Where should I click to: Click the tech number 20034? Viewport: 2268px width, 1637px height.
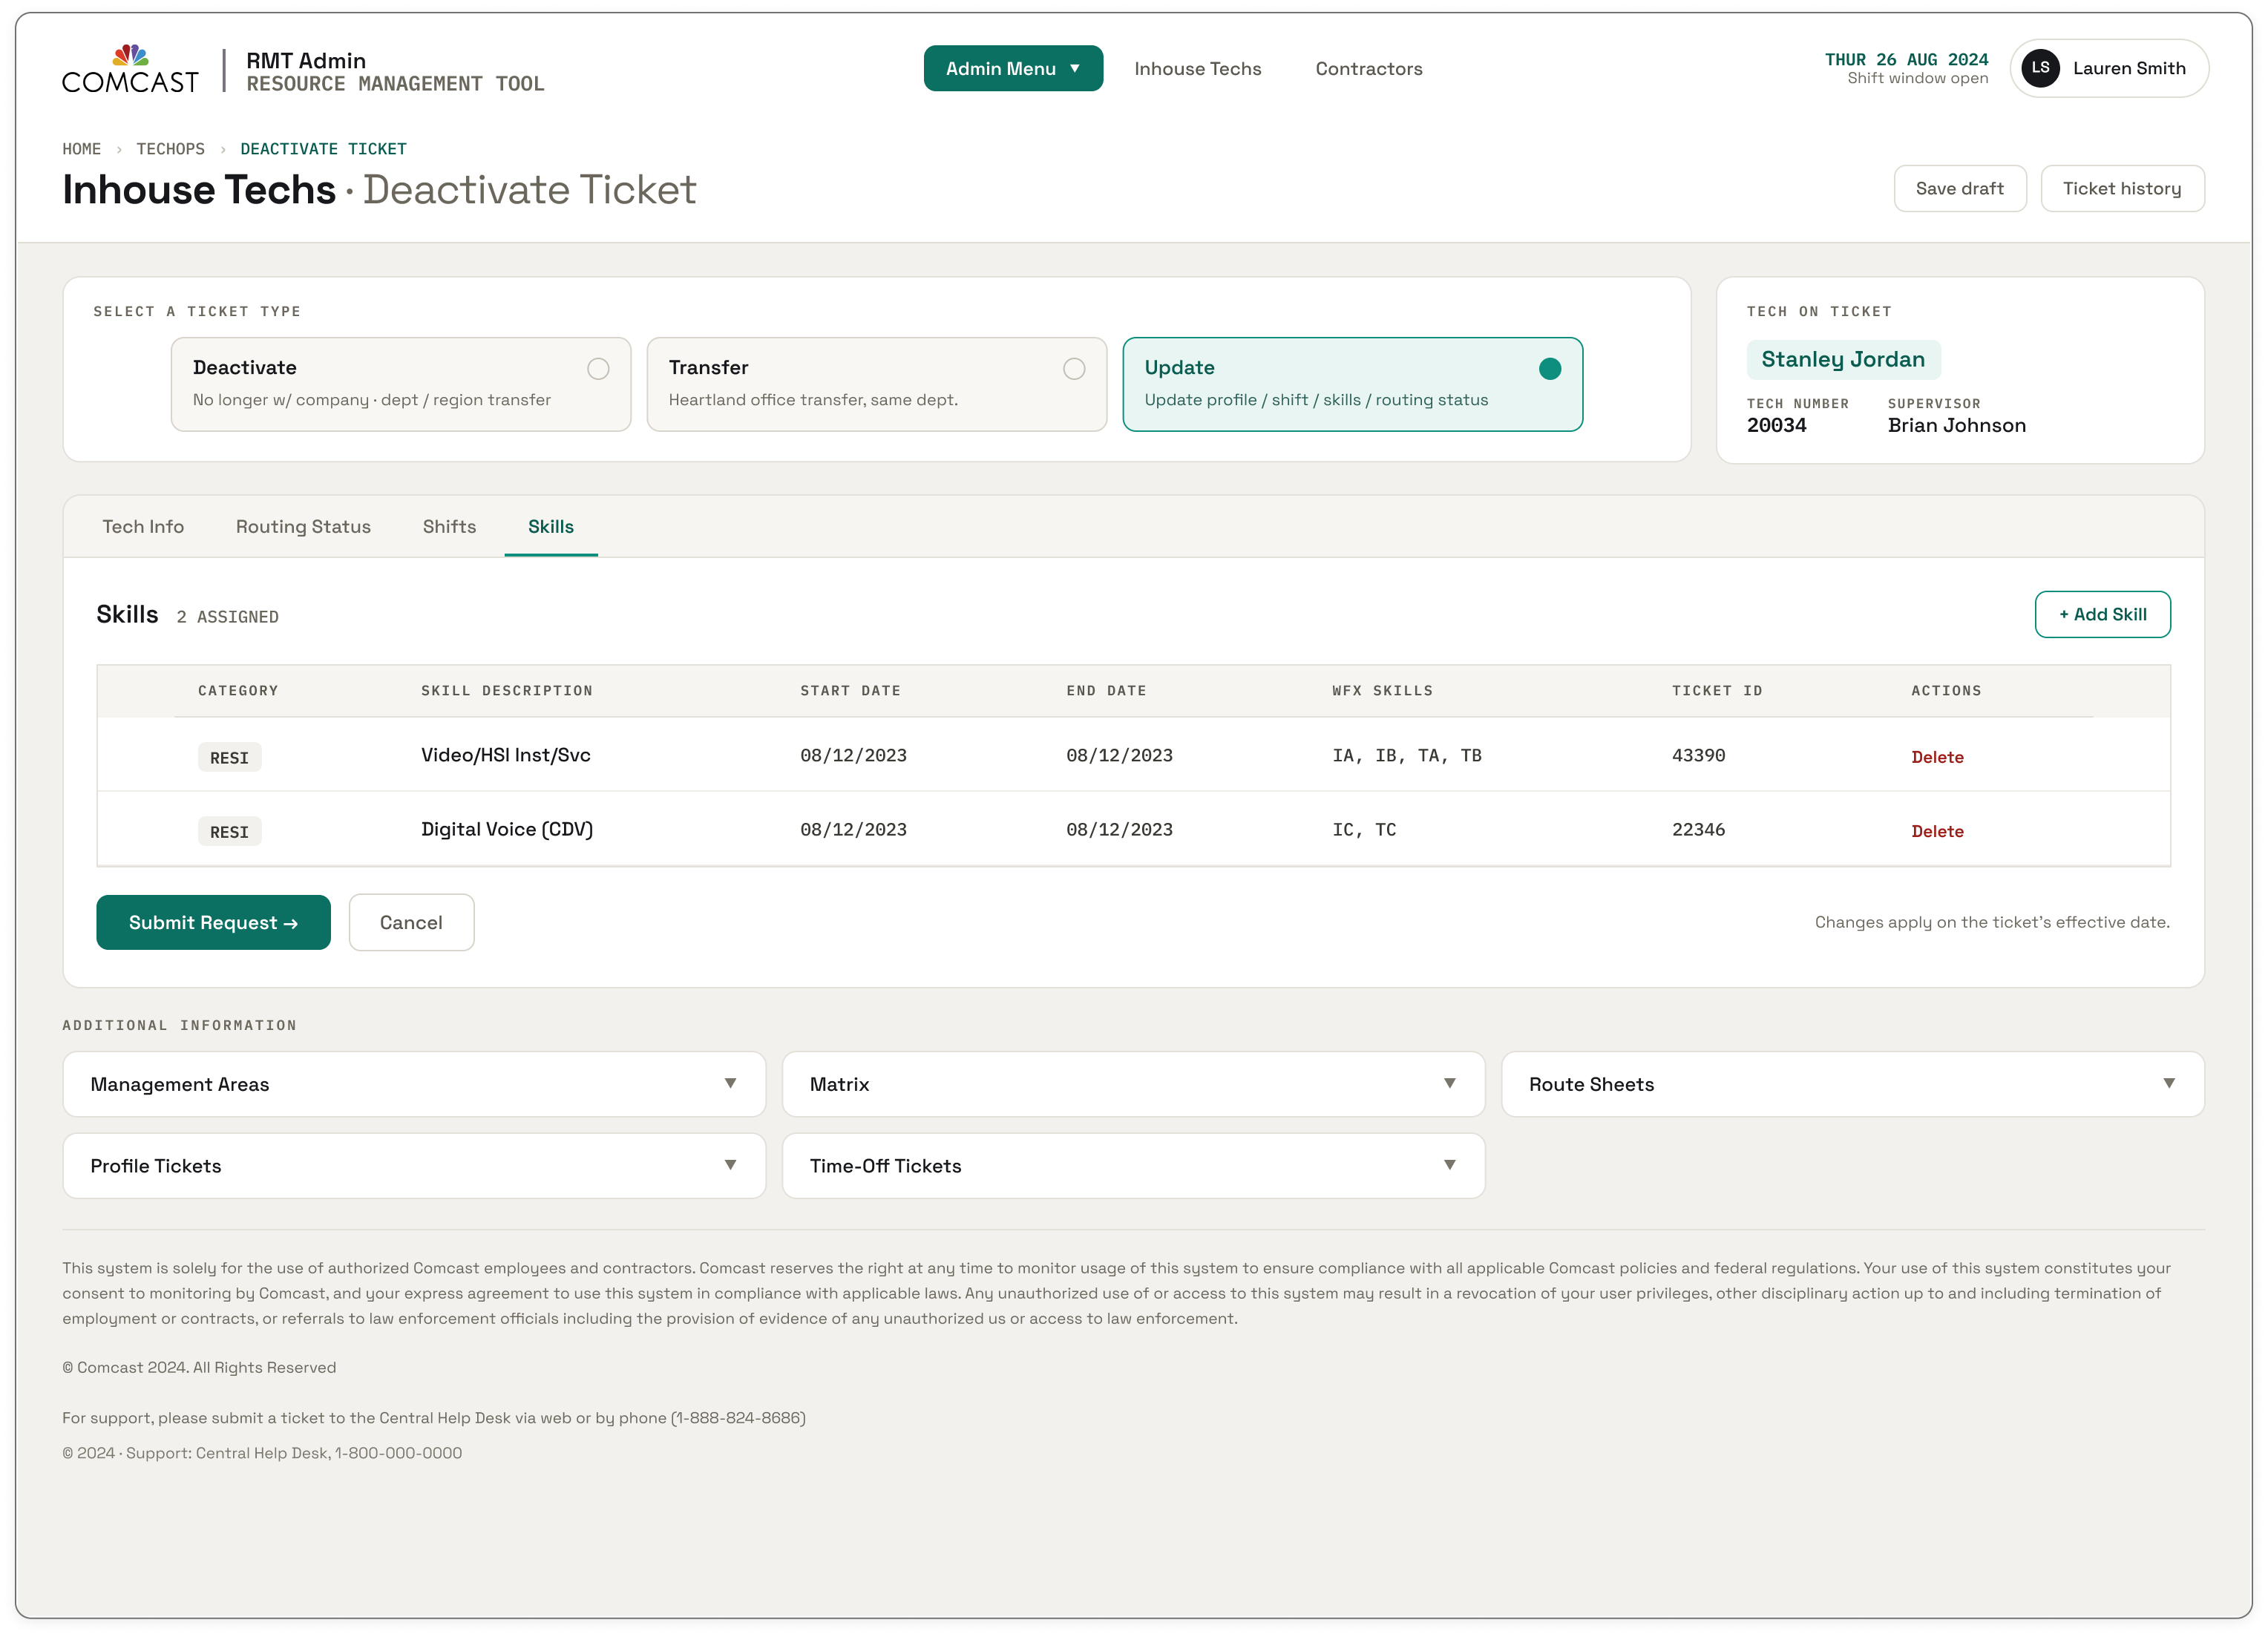click(x=1776, y=425)
